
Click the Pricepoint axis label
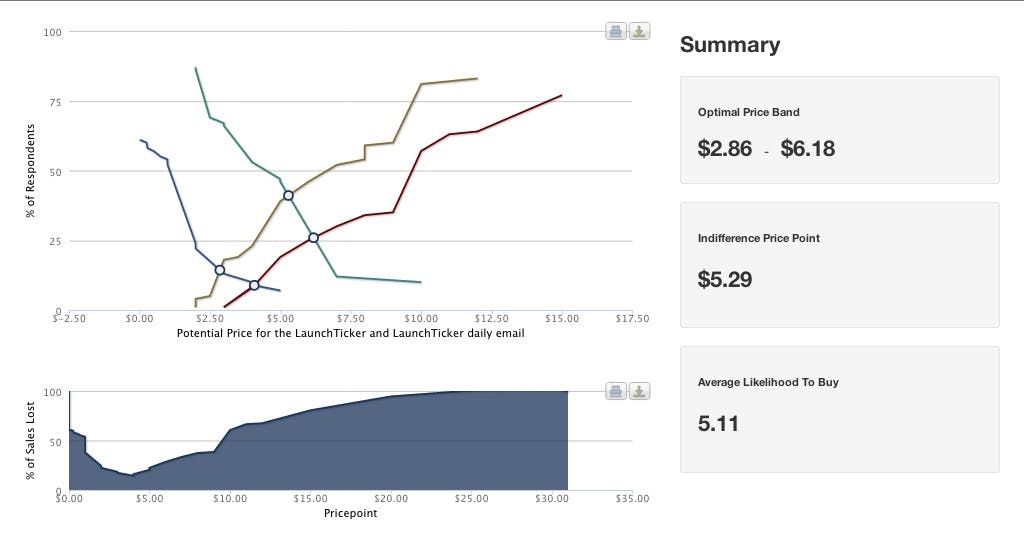tap(350, 513)
